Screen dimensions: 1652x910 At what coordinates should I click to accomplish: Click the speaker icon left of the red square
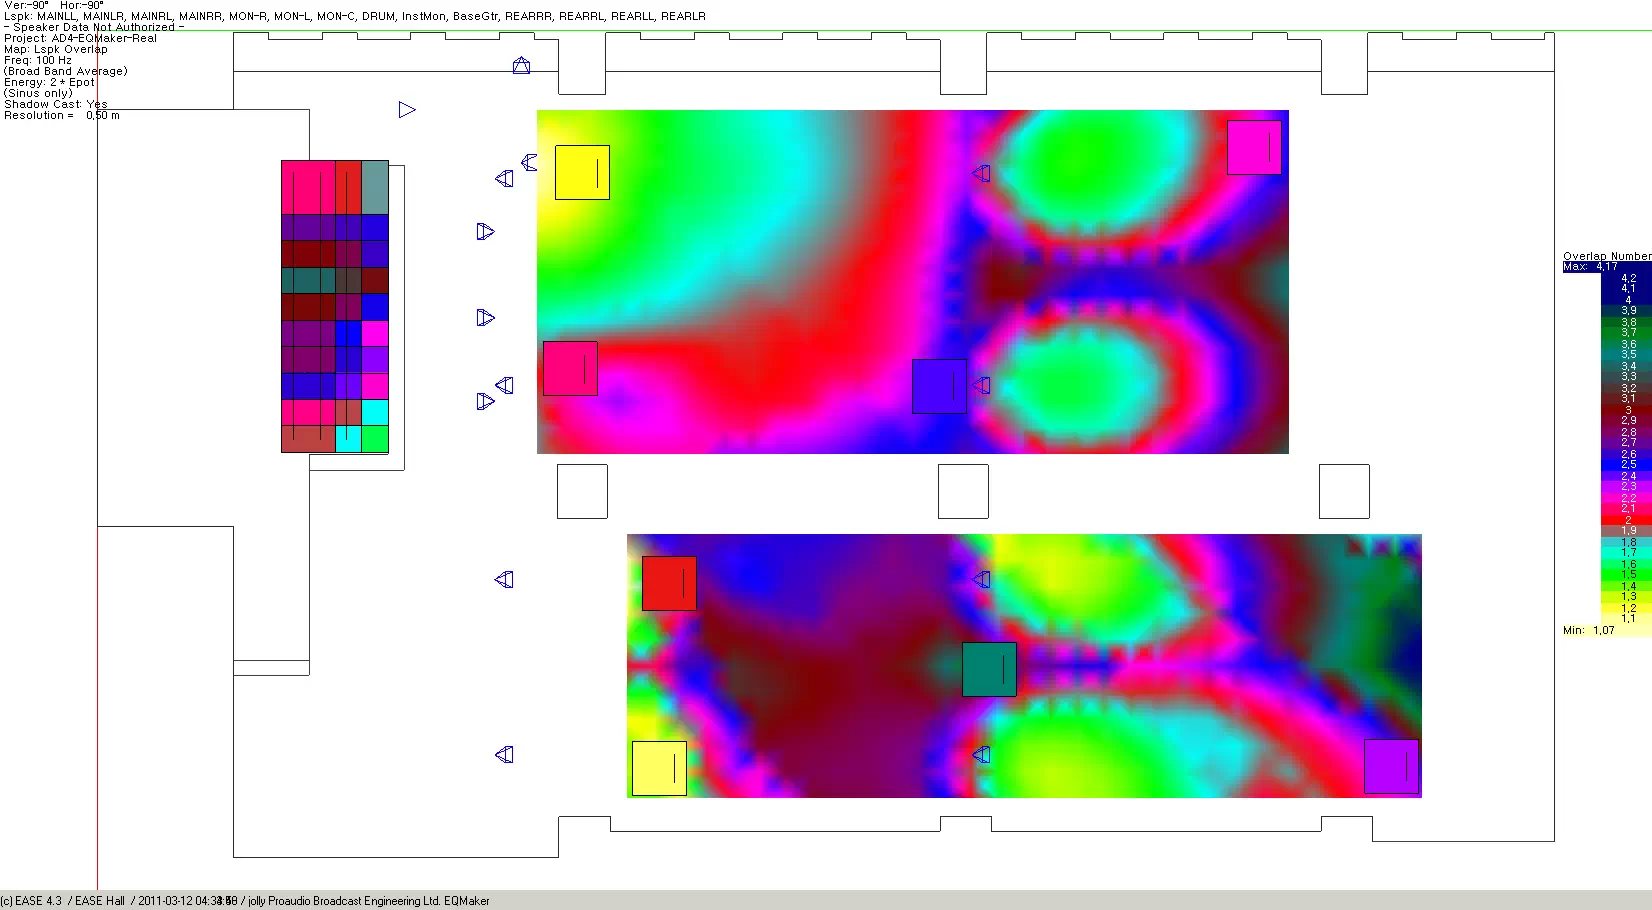click(504, 580)
